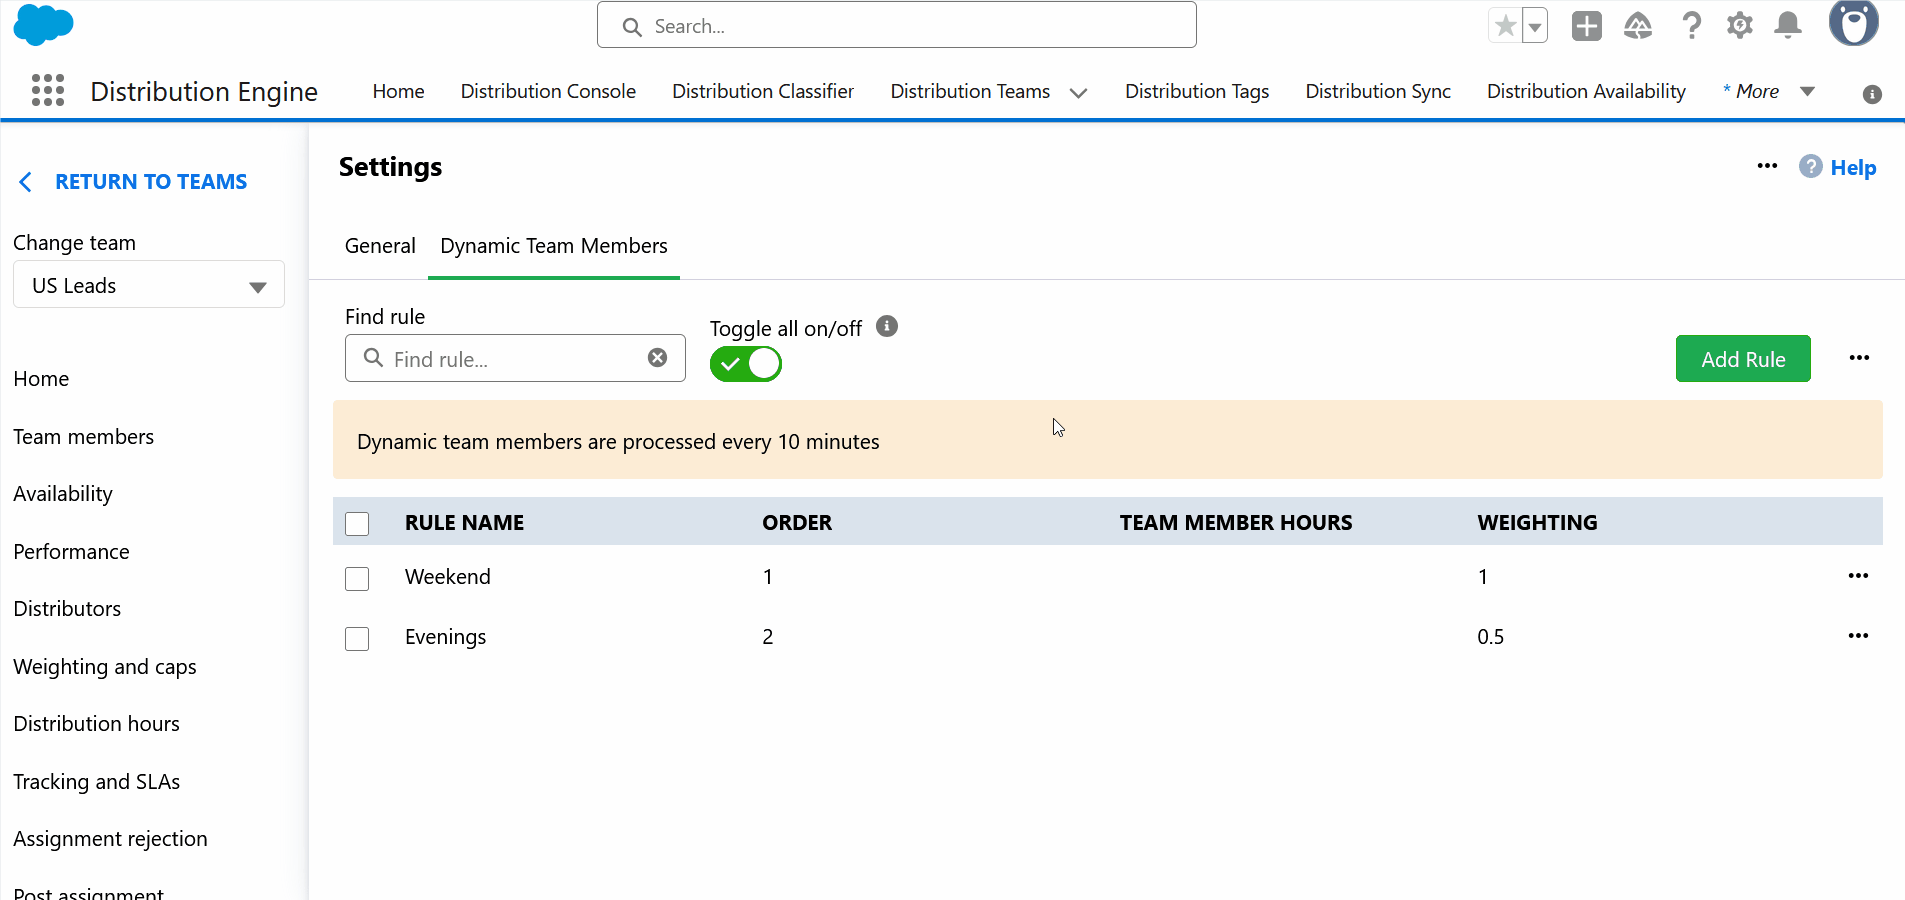Open Distributors in the sidebar

pos(67,609)
